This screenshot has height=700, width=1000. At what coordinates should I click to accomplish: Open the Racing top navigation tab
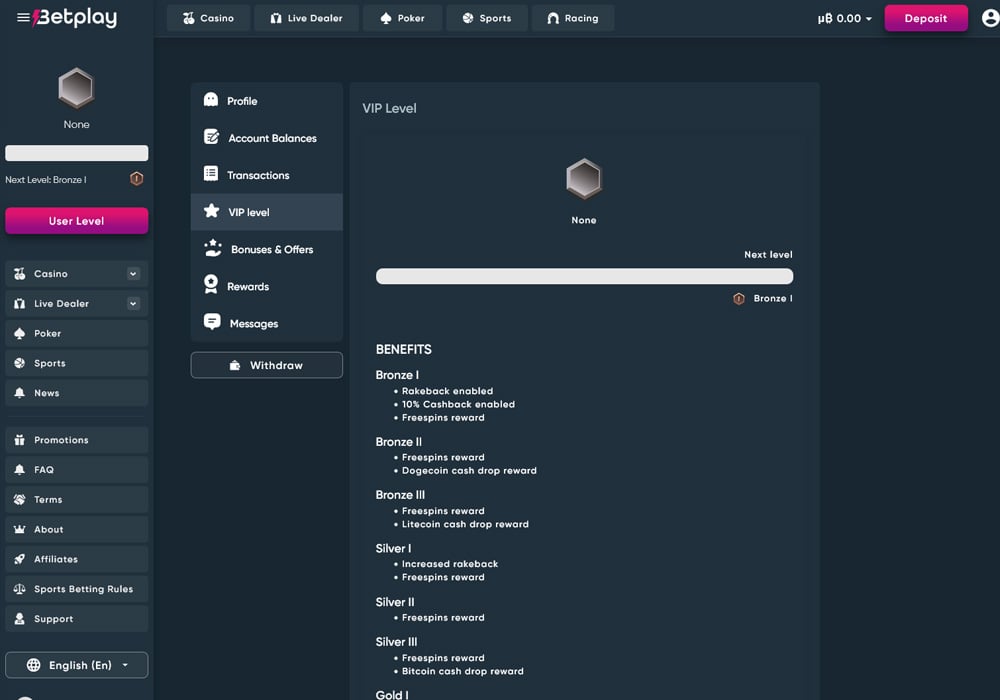tap(572, 18)
